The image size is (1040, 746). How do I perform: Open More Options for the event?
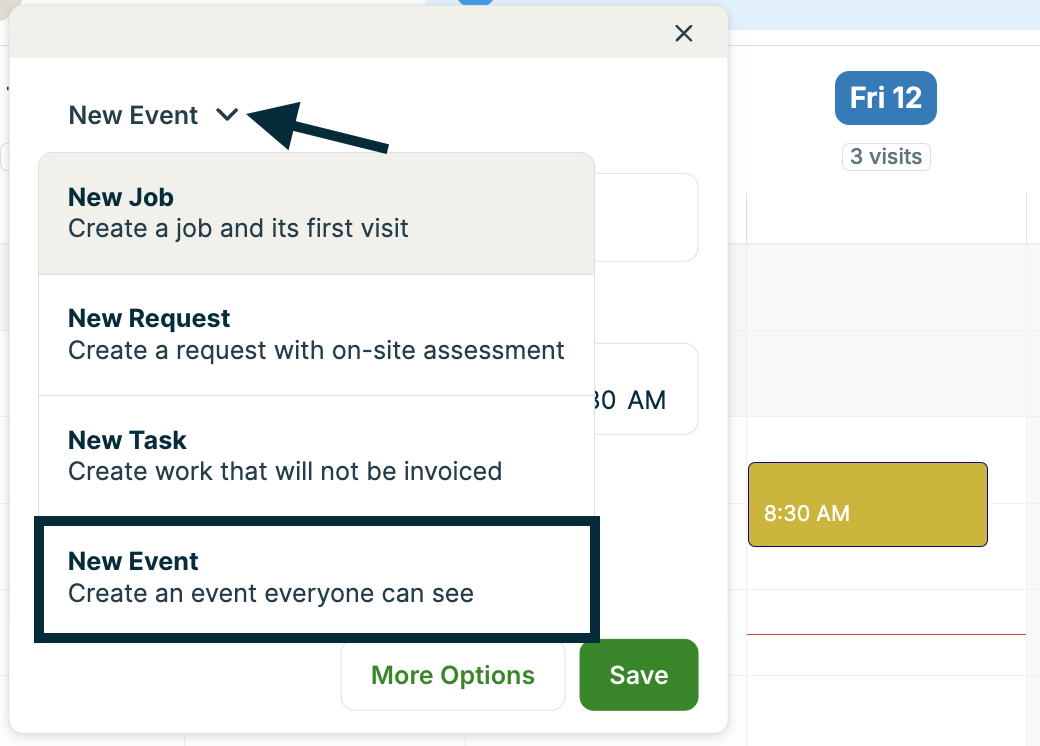click(452, 675)
